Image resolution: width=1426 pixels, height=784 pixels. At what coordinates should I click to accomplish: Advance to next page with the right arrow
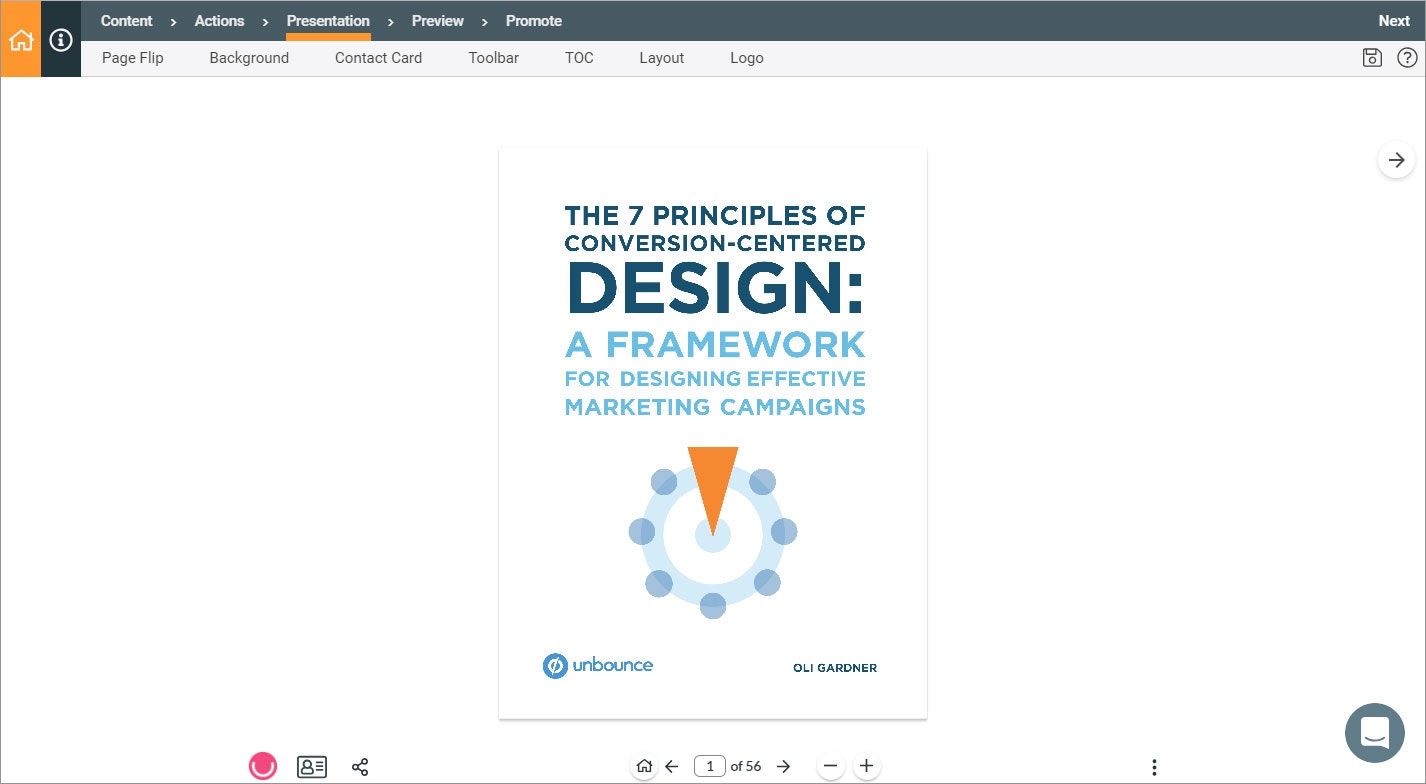tap(784, 766)
